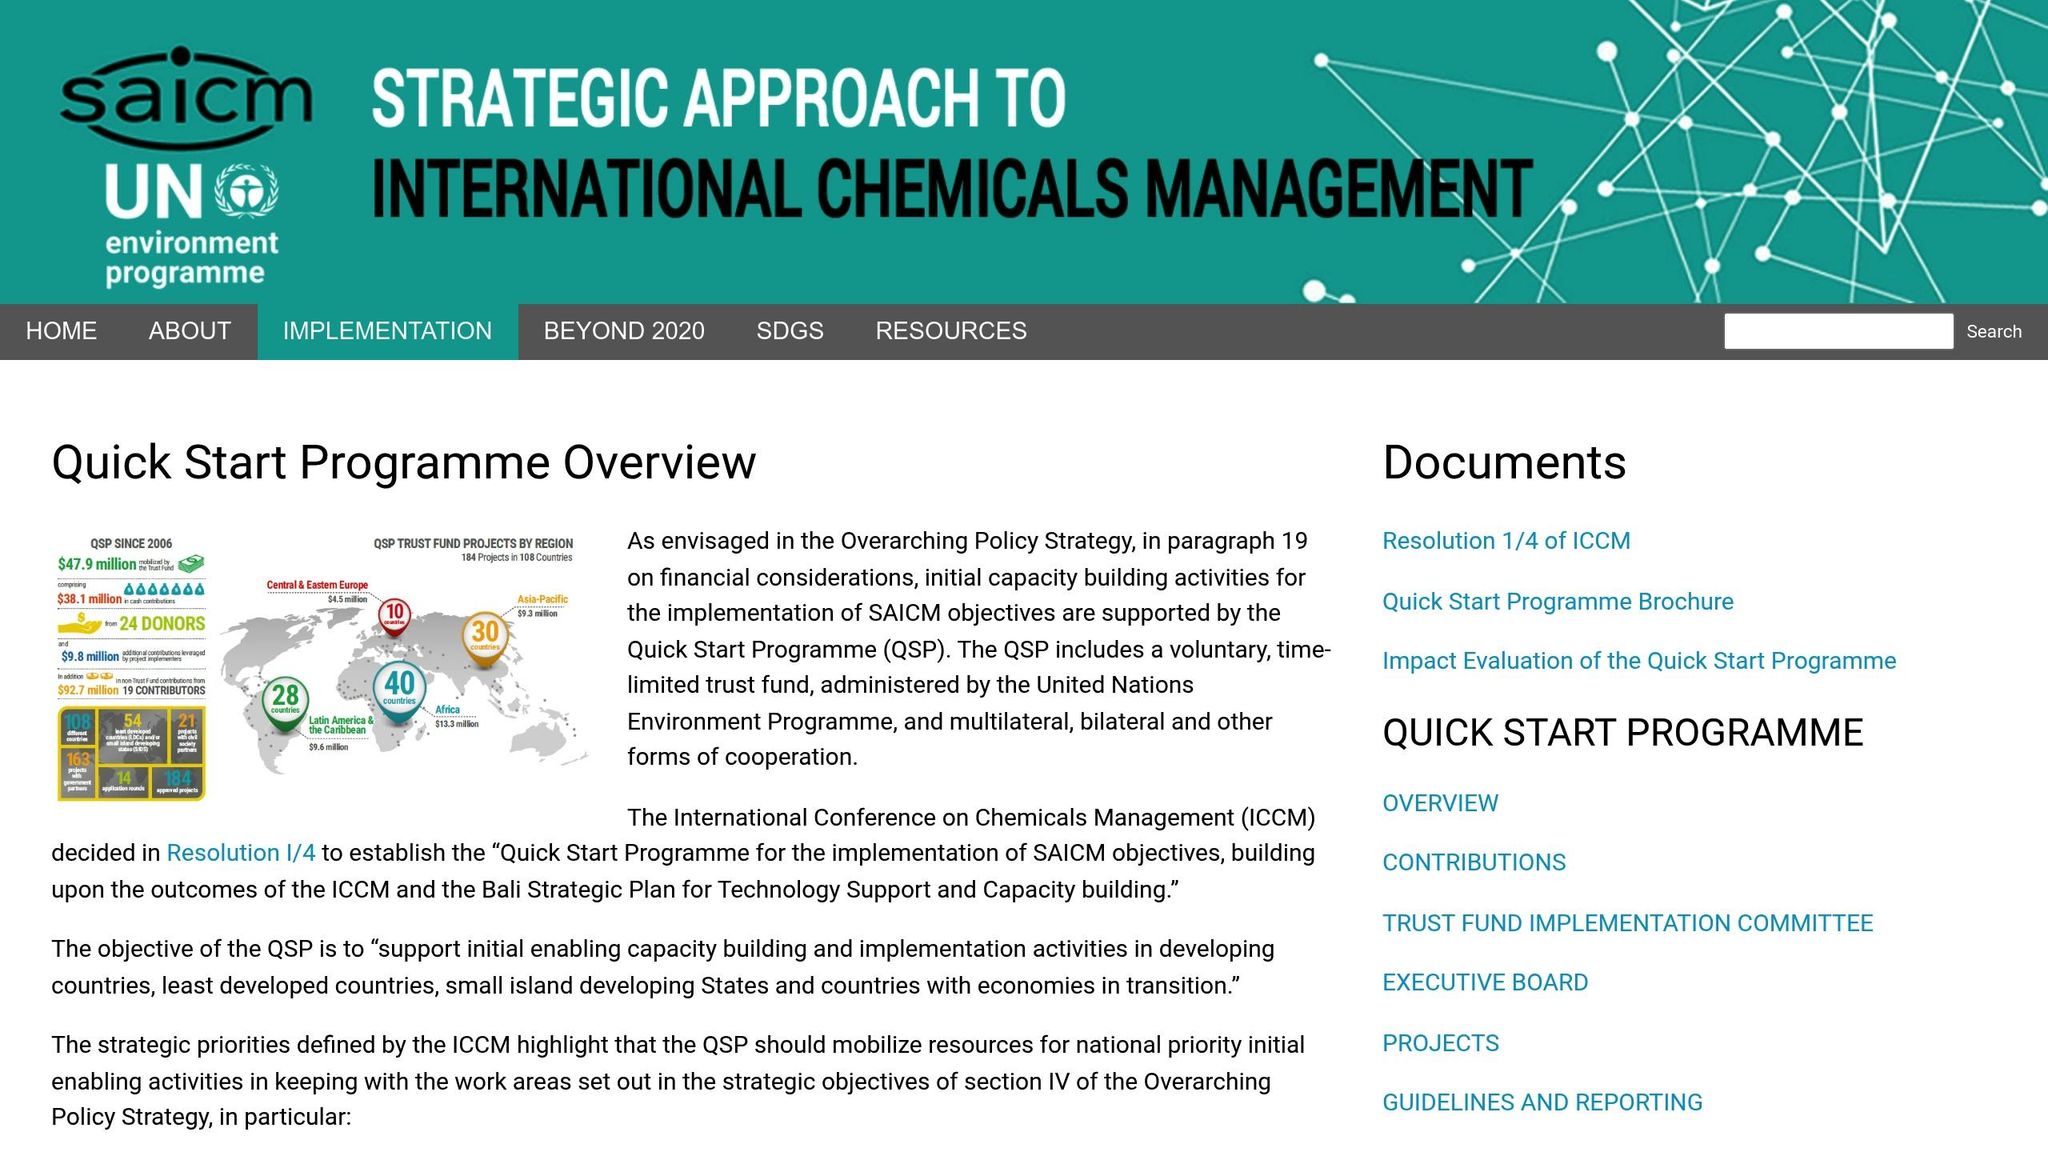Open the CONTRIBUTIONS sidebar link
Screen dimensions: 2048x1152
click(1473, 862)
